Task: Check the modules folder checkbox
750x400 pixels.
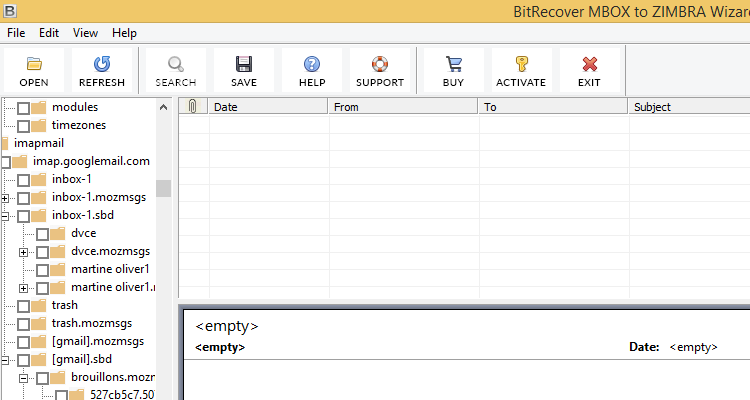Action: [23, 108]
